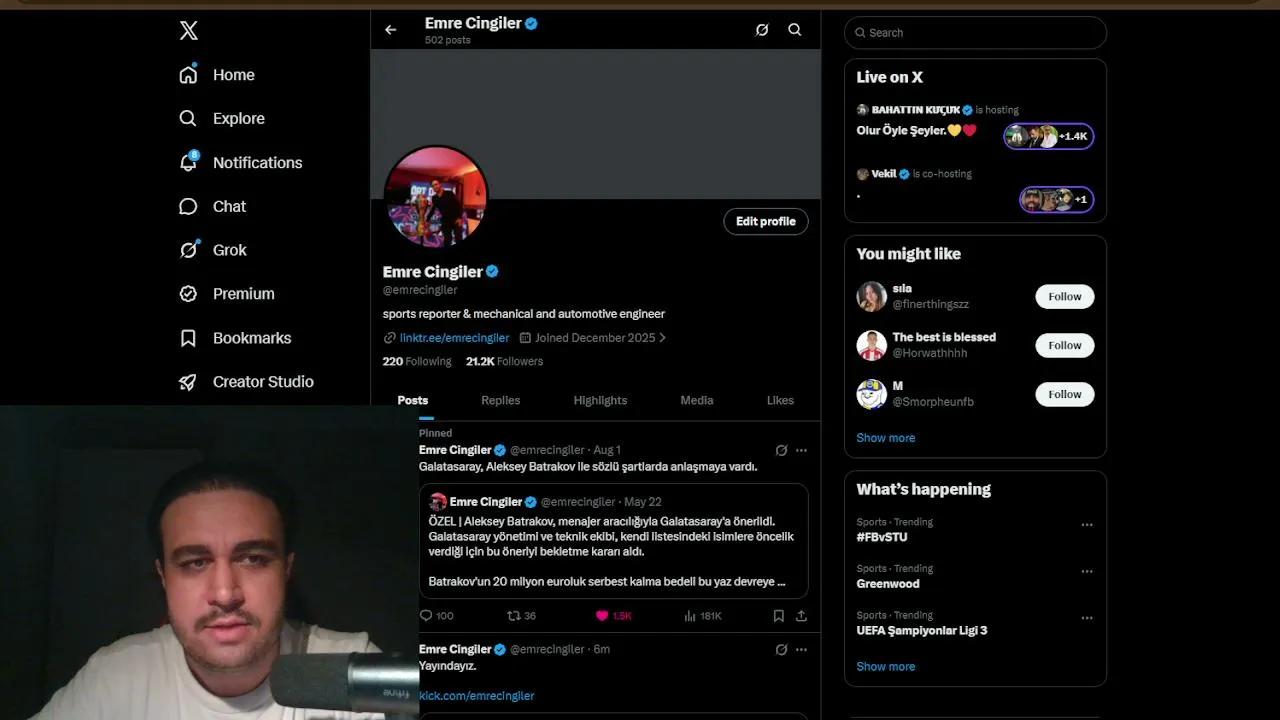Open more options for UEFA Şampiyonlar Ligi trend

coord(1087,618)
